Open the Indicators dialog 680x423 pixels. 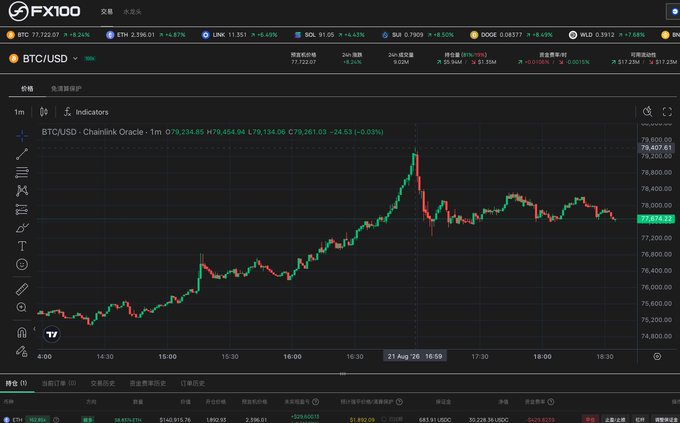86,112
